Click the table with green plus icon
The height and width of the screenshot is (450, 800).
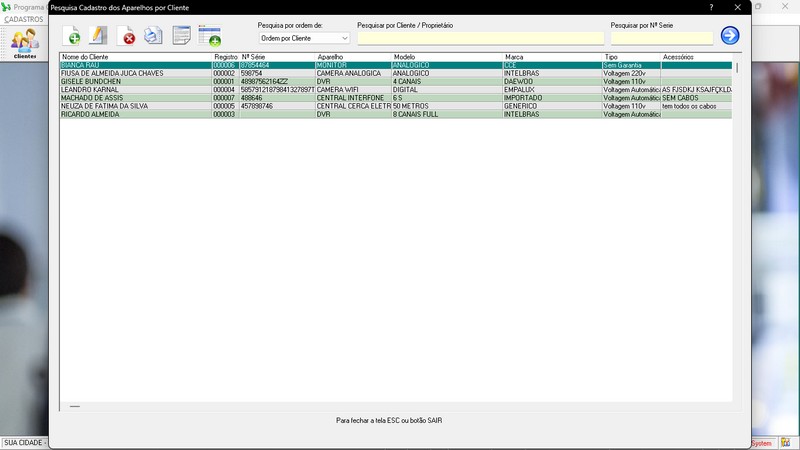tap(209, 36)
